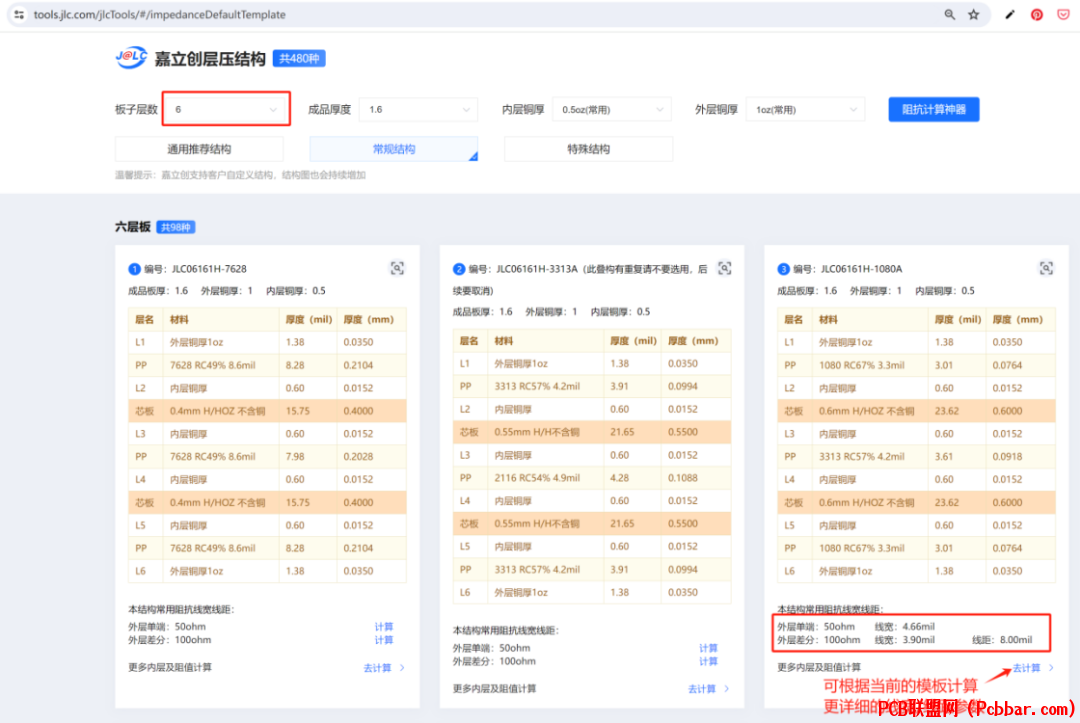
Task: Click 计算 for 外层单端 50ohm in card 2
Action: click(708, 648)
